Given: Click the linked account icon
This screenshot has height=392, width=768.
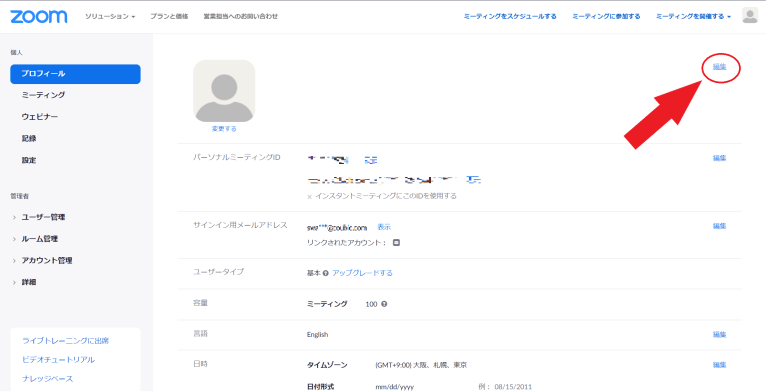Looking at the screenshot, I should coord(396,243).
